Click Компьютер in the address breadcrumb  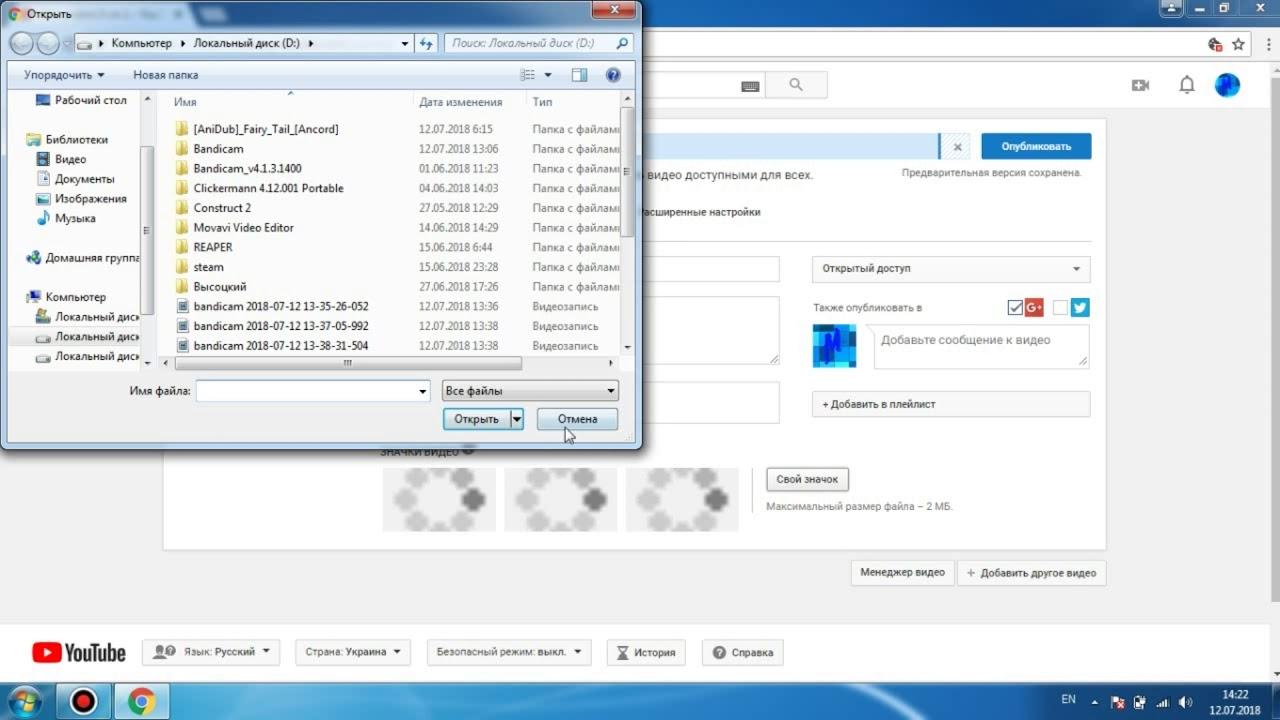(x=141, y=43)
